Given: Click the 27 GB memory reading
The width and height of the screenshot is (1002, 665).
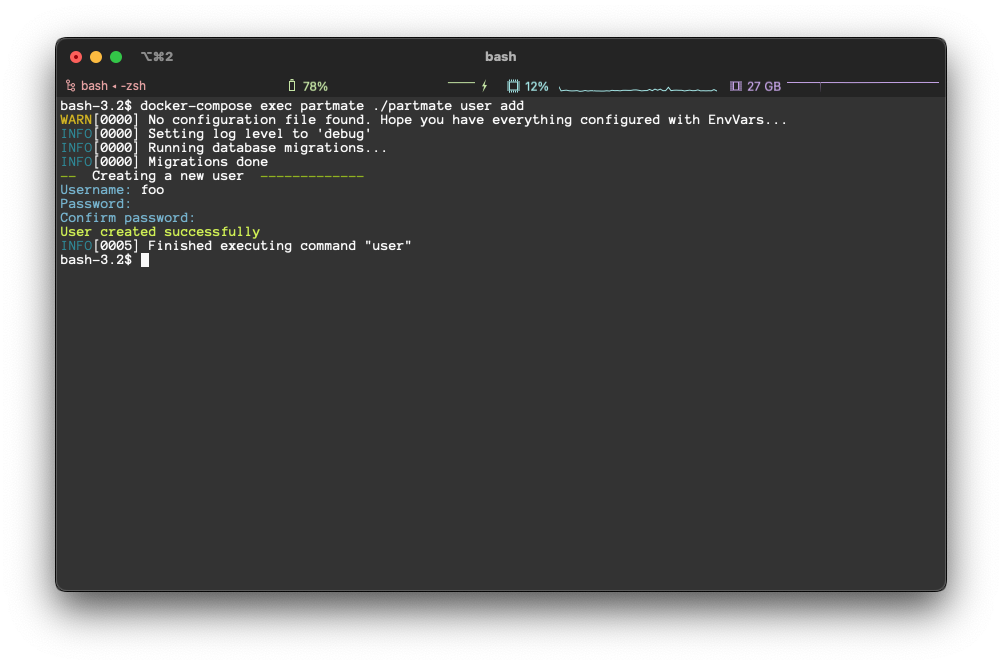Looking at the screenshot, I should [764, 86].
